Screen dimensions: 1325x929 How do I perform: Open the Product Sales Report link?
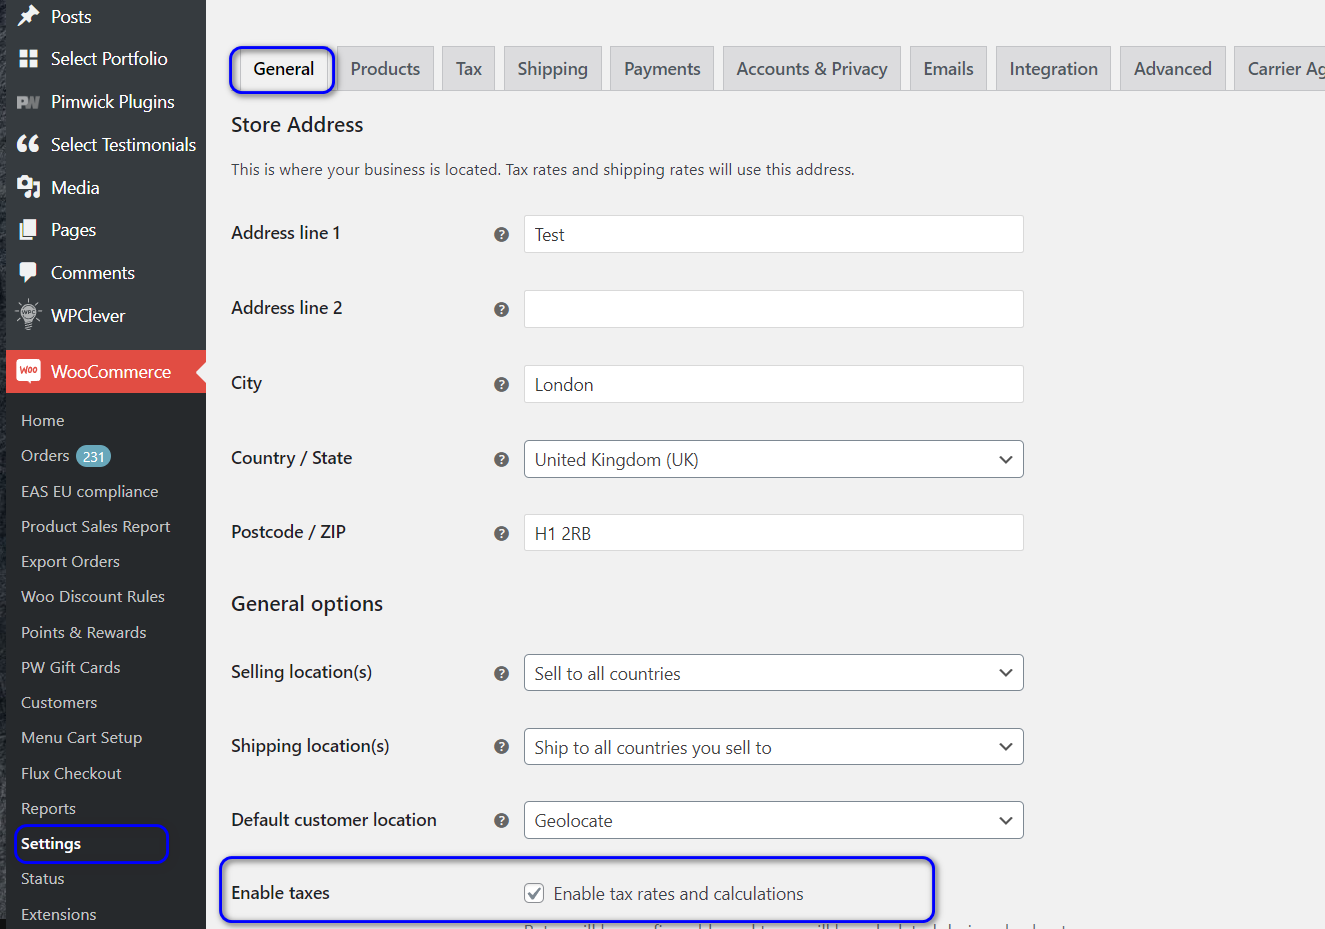coord(95,527)
